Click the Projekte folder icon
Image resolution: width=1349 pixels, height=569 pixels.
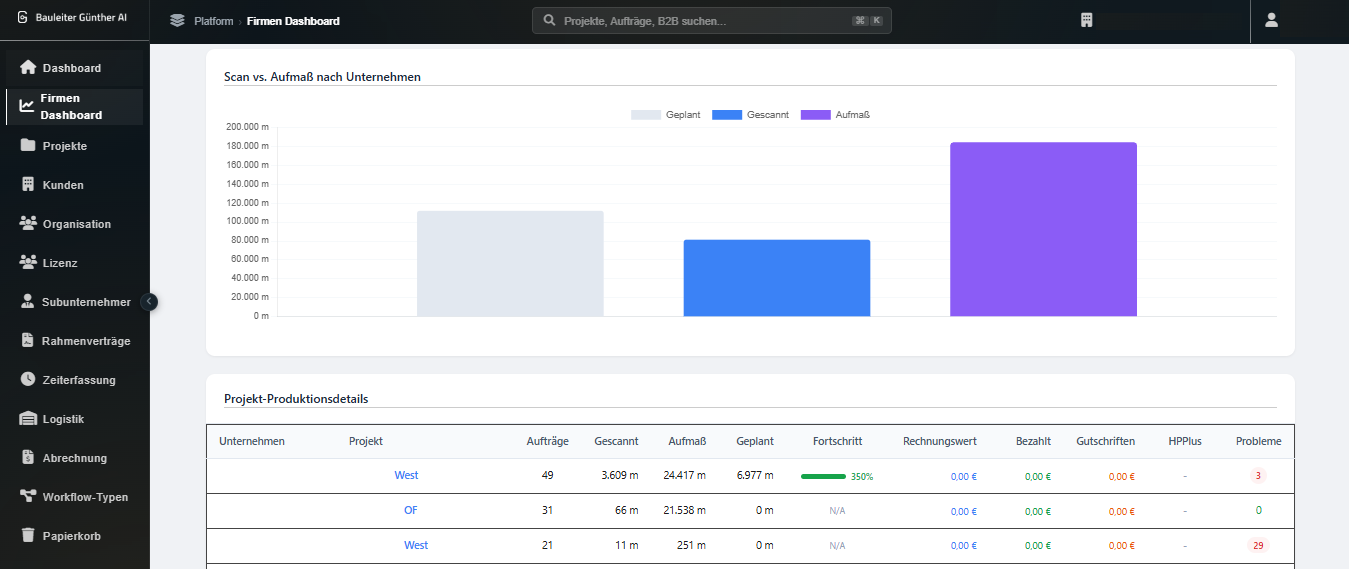point(28,146)
